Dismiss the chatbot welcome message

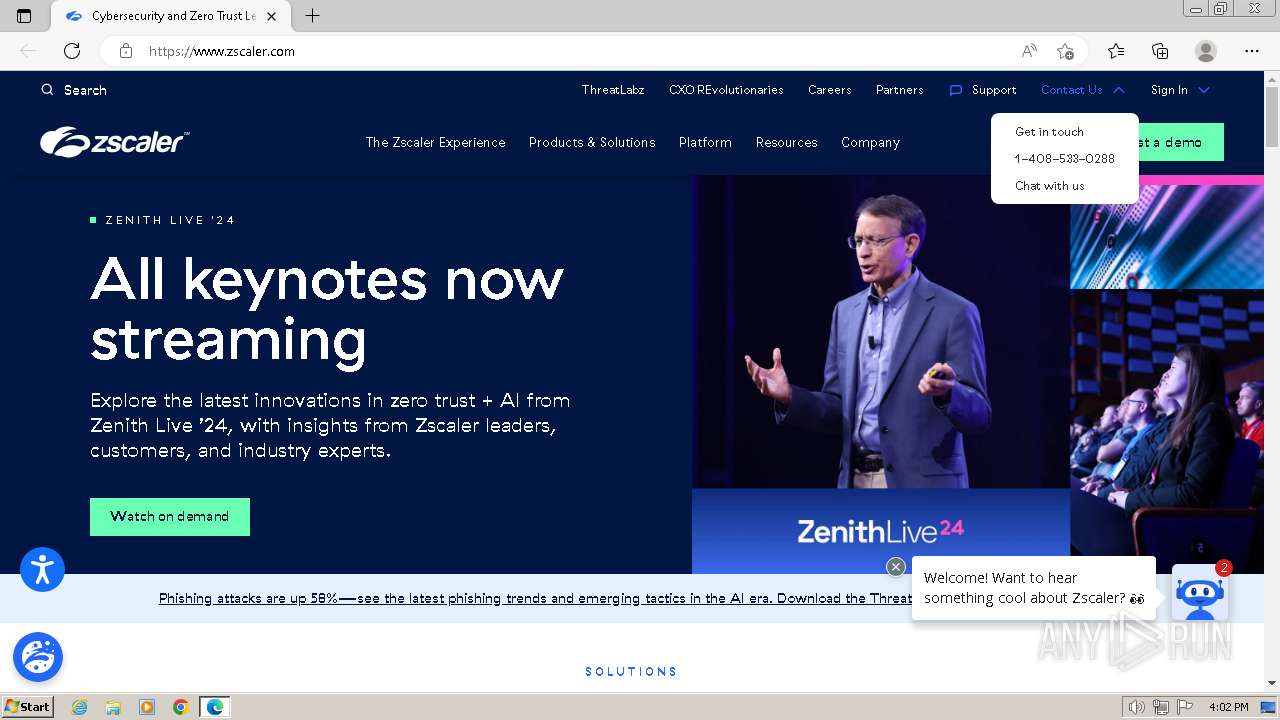(x=896, y=567)
